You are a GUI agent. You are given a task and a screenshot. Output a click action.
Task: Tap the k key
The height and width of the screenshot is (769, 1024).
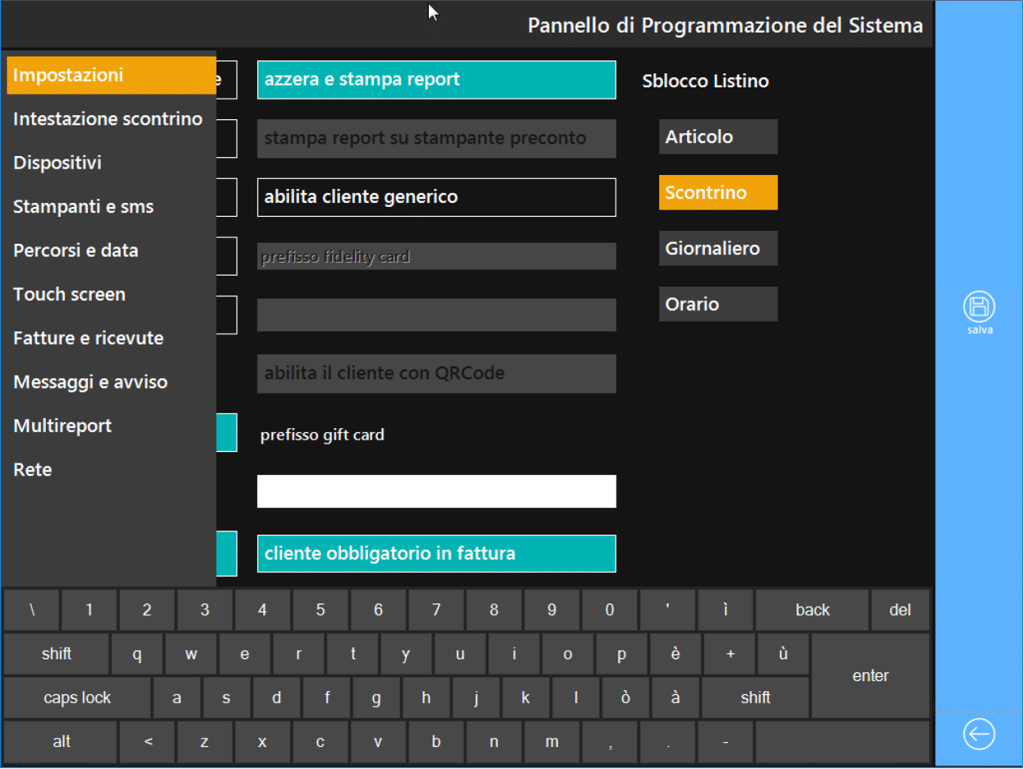pyautogui.click(x=525, y=698)
